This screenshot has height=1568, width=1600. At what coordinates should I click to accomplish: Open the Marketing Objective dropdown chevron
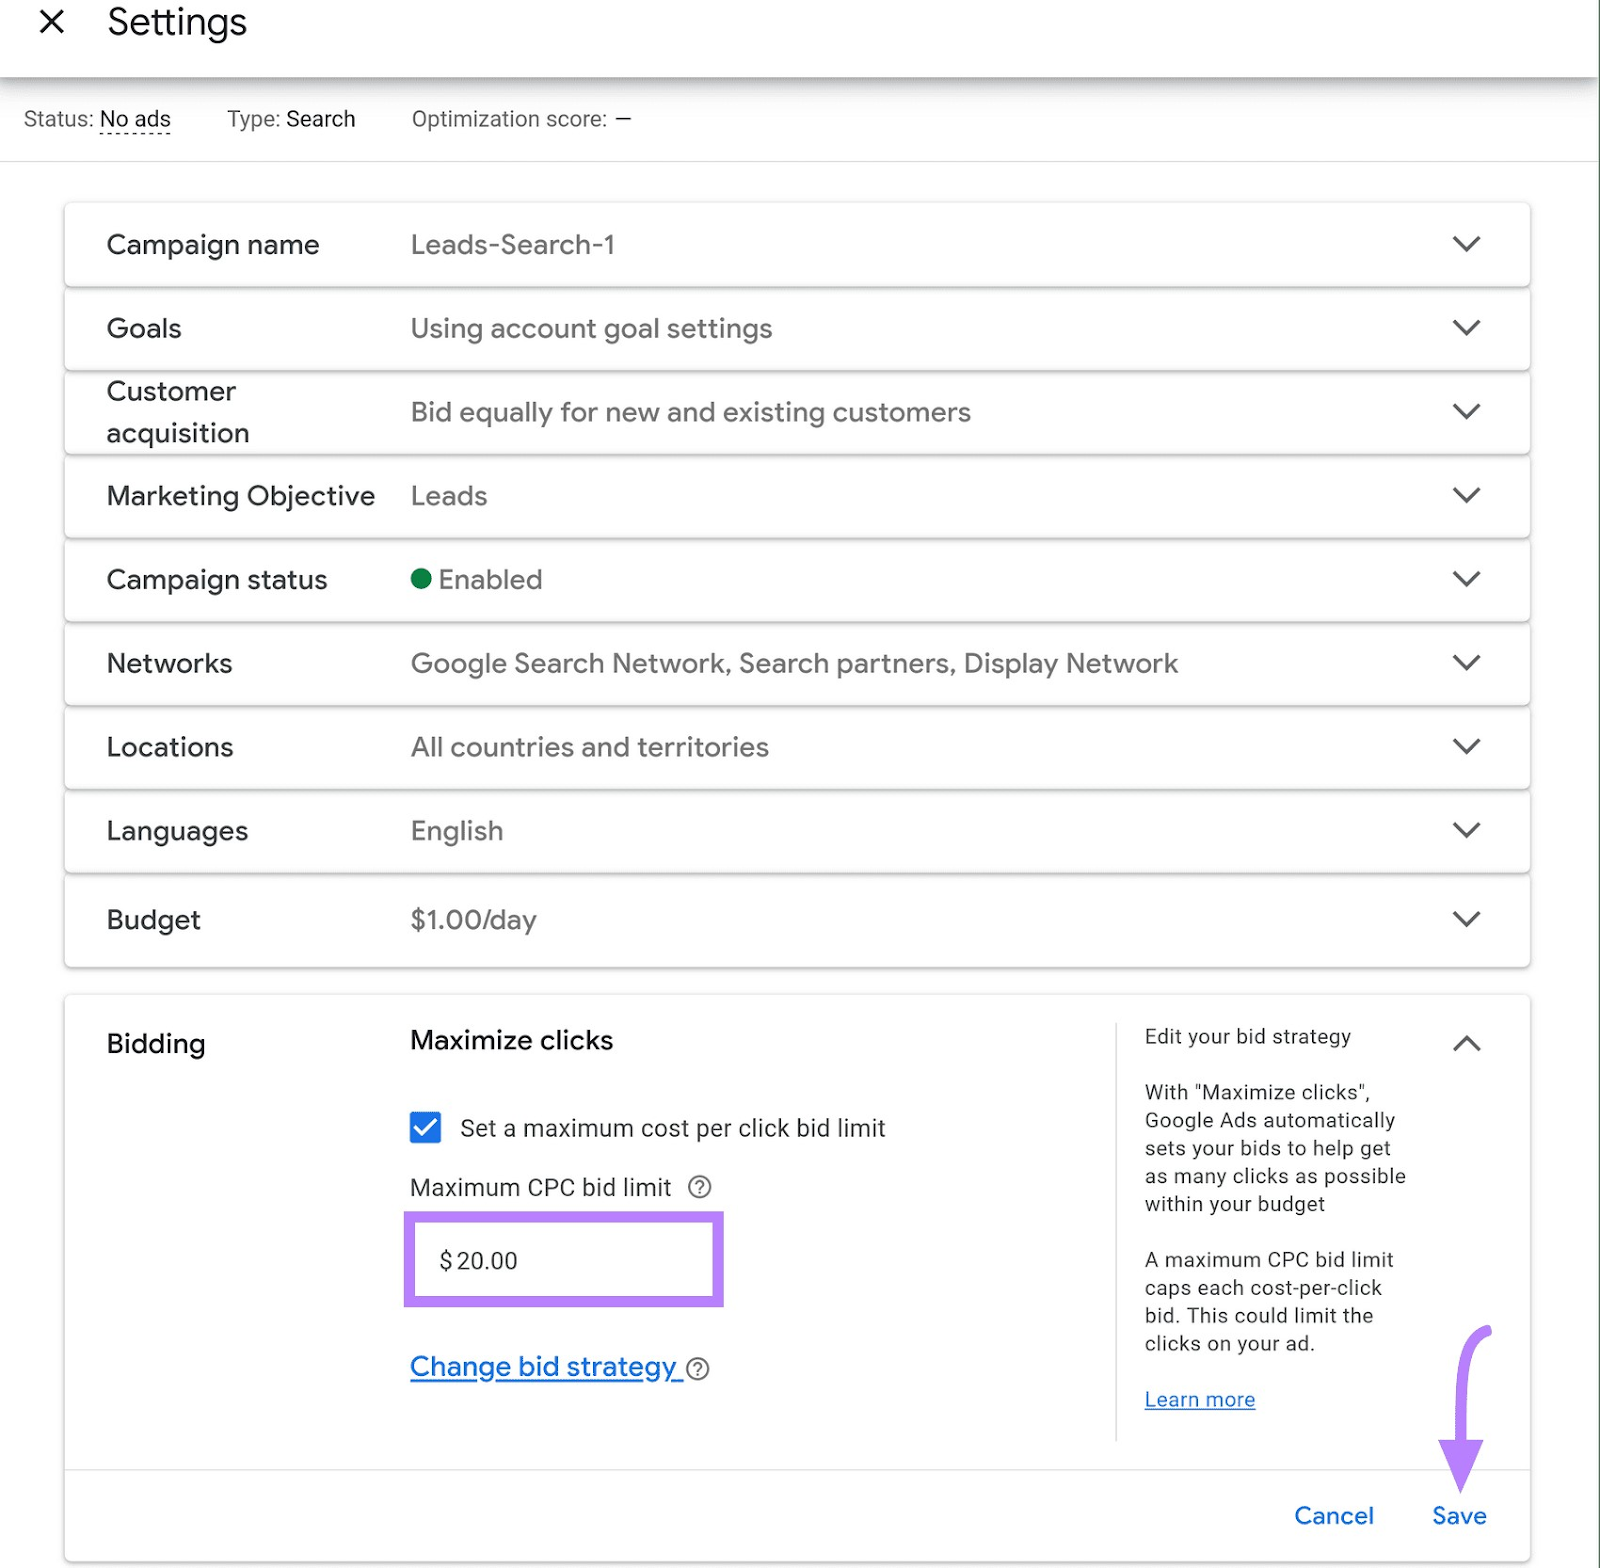point(1465,496)
